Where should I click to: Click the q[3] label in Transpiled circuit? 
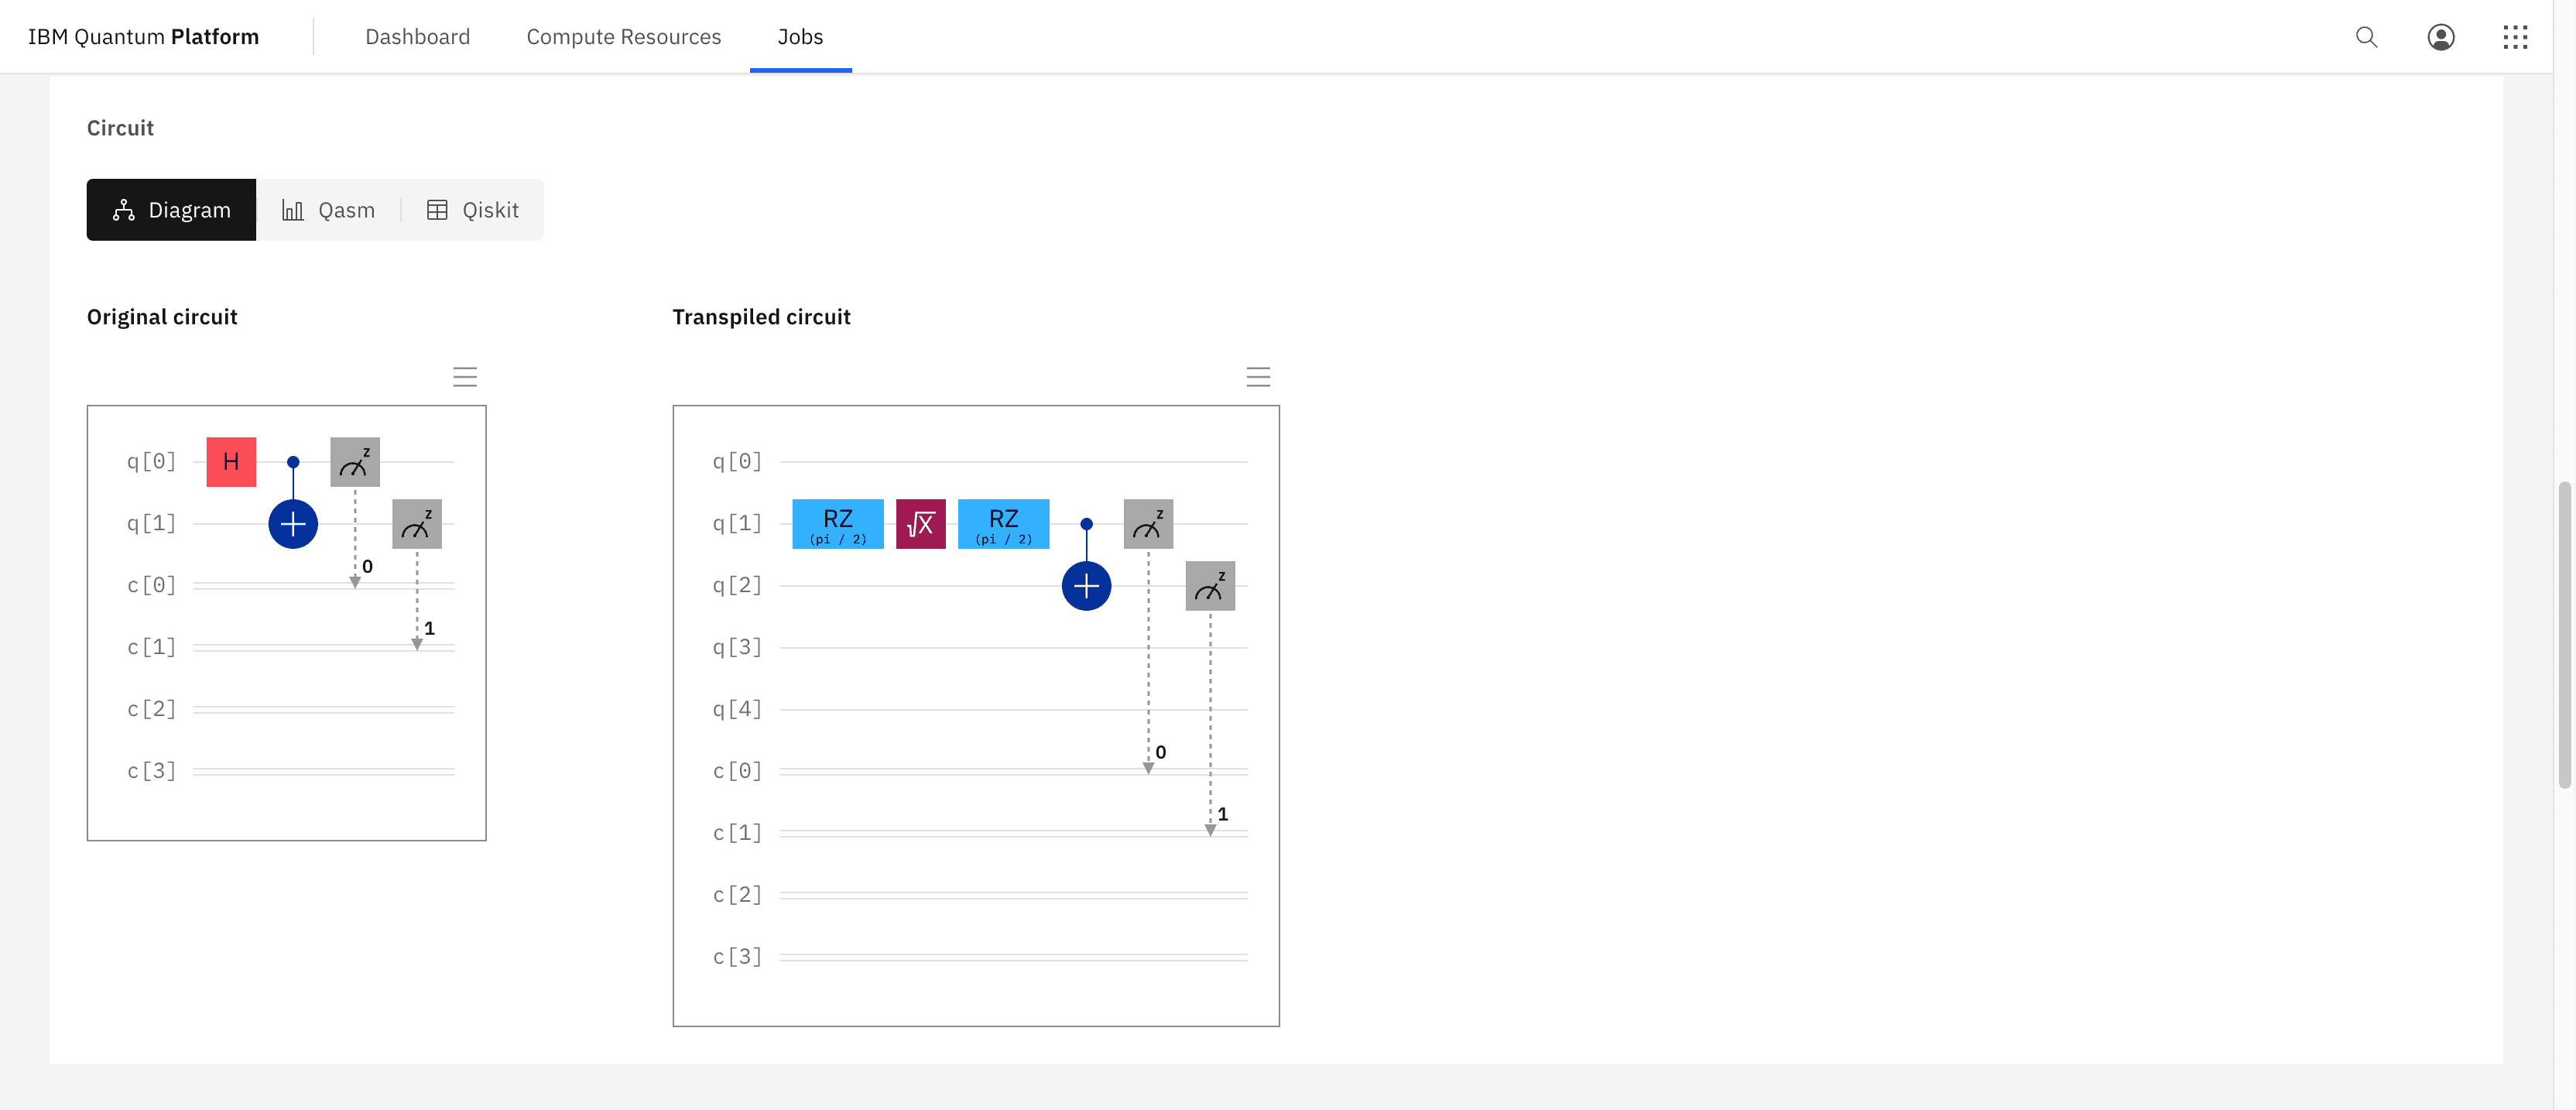737,648
